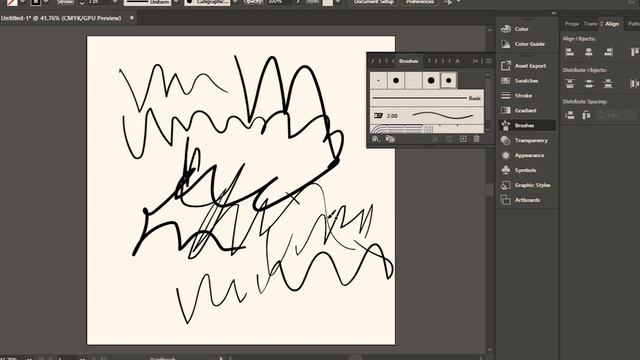This screenshot has width=640, height=360.
Task: Click Horizontal Distribute Space icon
Action: [586, 115]
